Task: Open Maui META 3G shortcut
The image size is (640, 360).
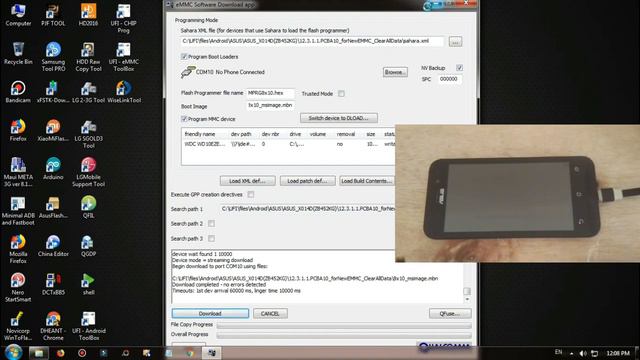Action: pos(18,172)
